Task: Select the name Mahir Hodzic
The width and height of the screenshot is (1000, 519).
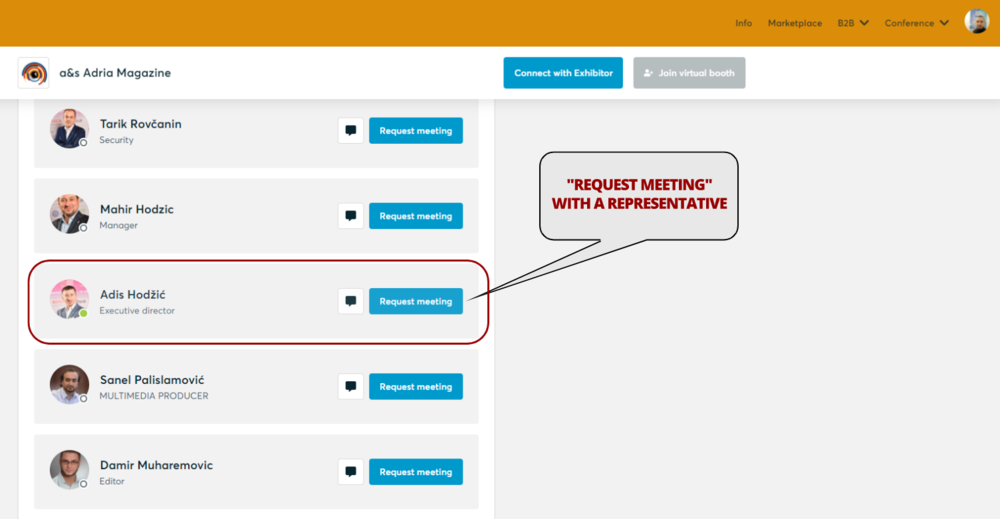Action: tap(136, 209)
